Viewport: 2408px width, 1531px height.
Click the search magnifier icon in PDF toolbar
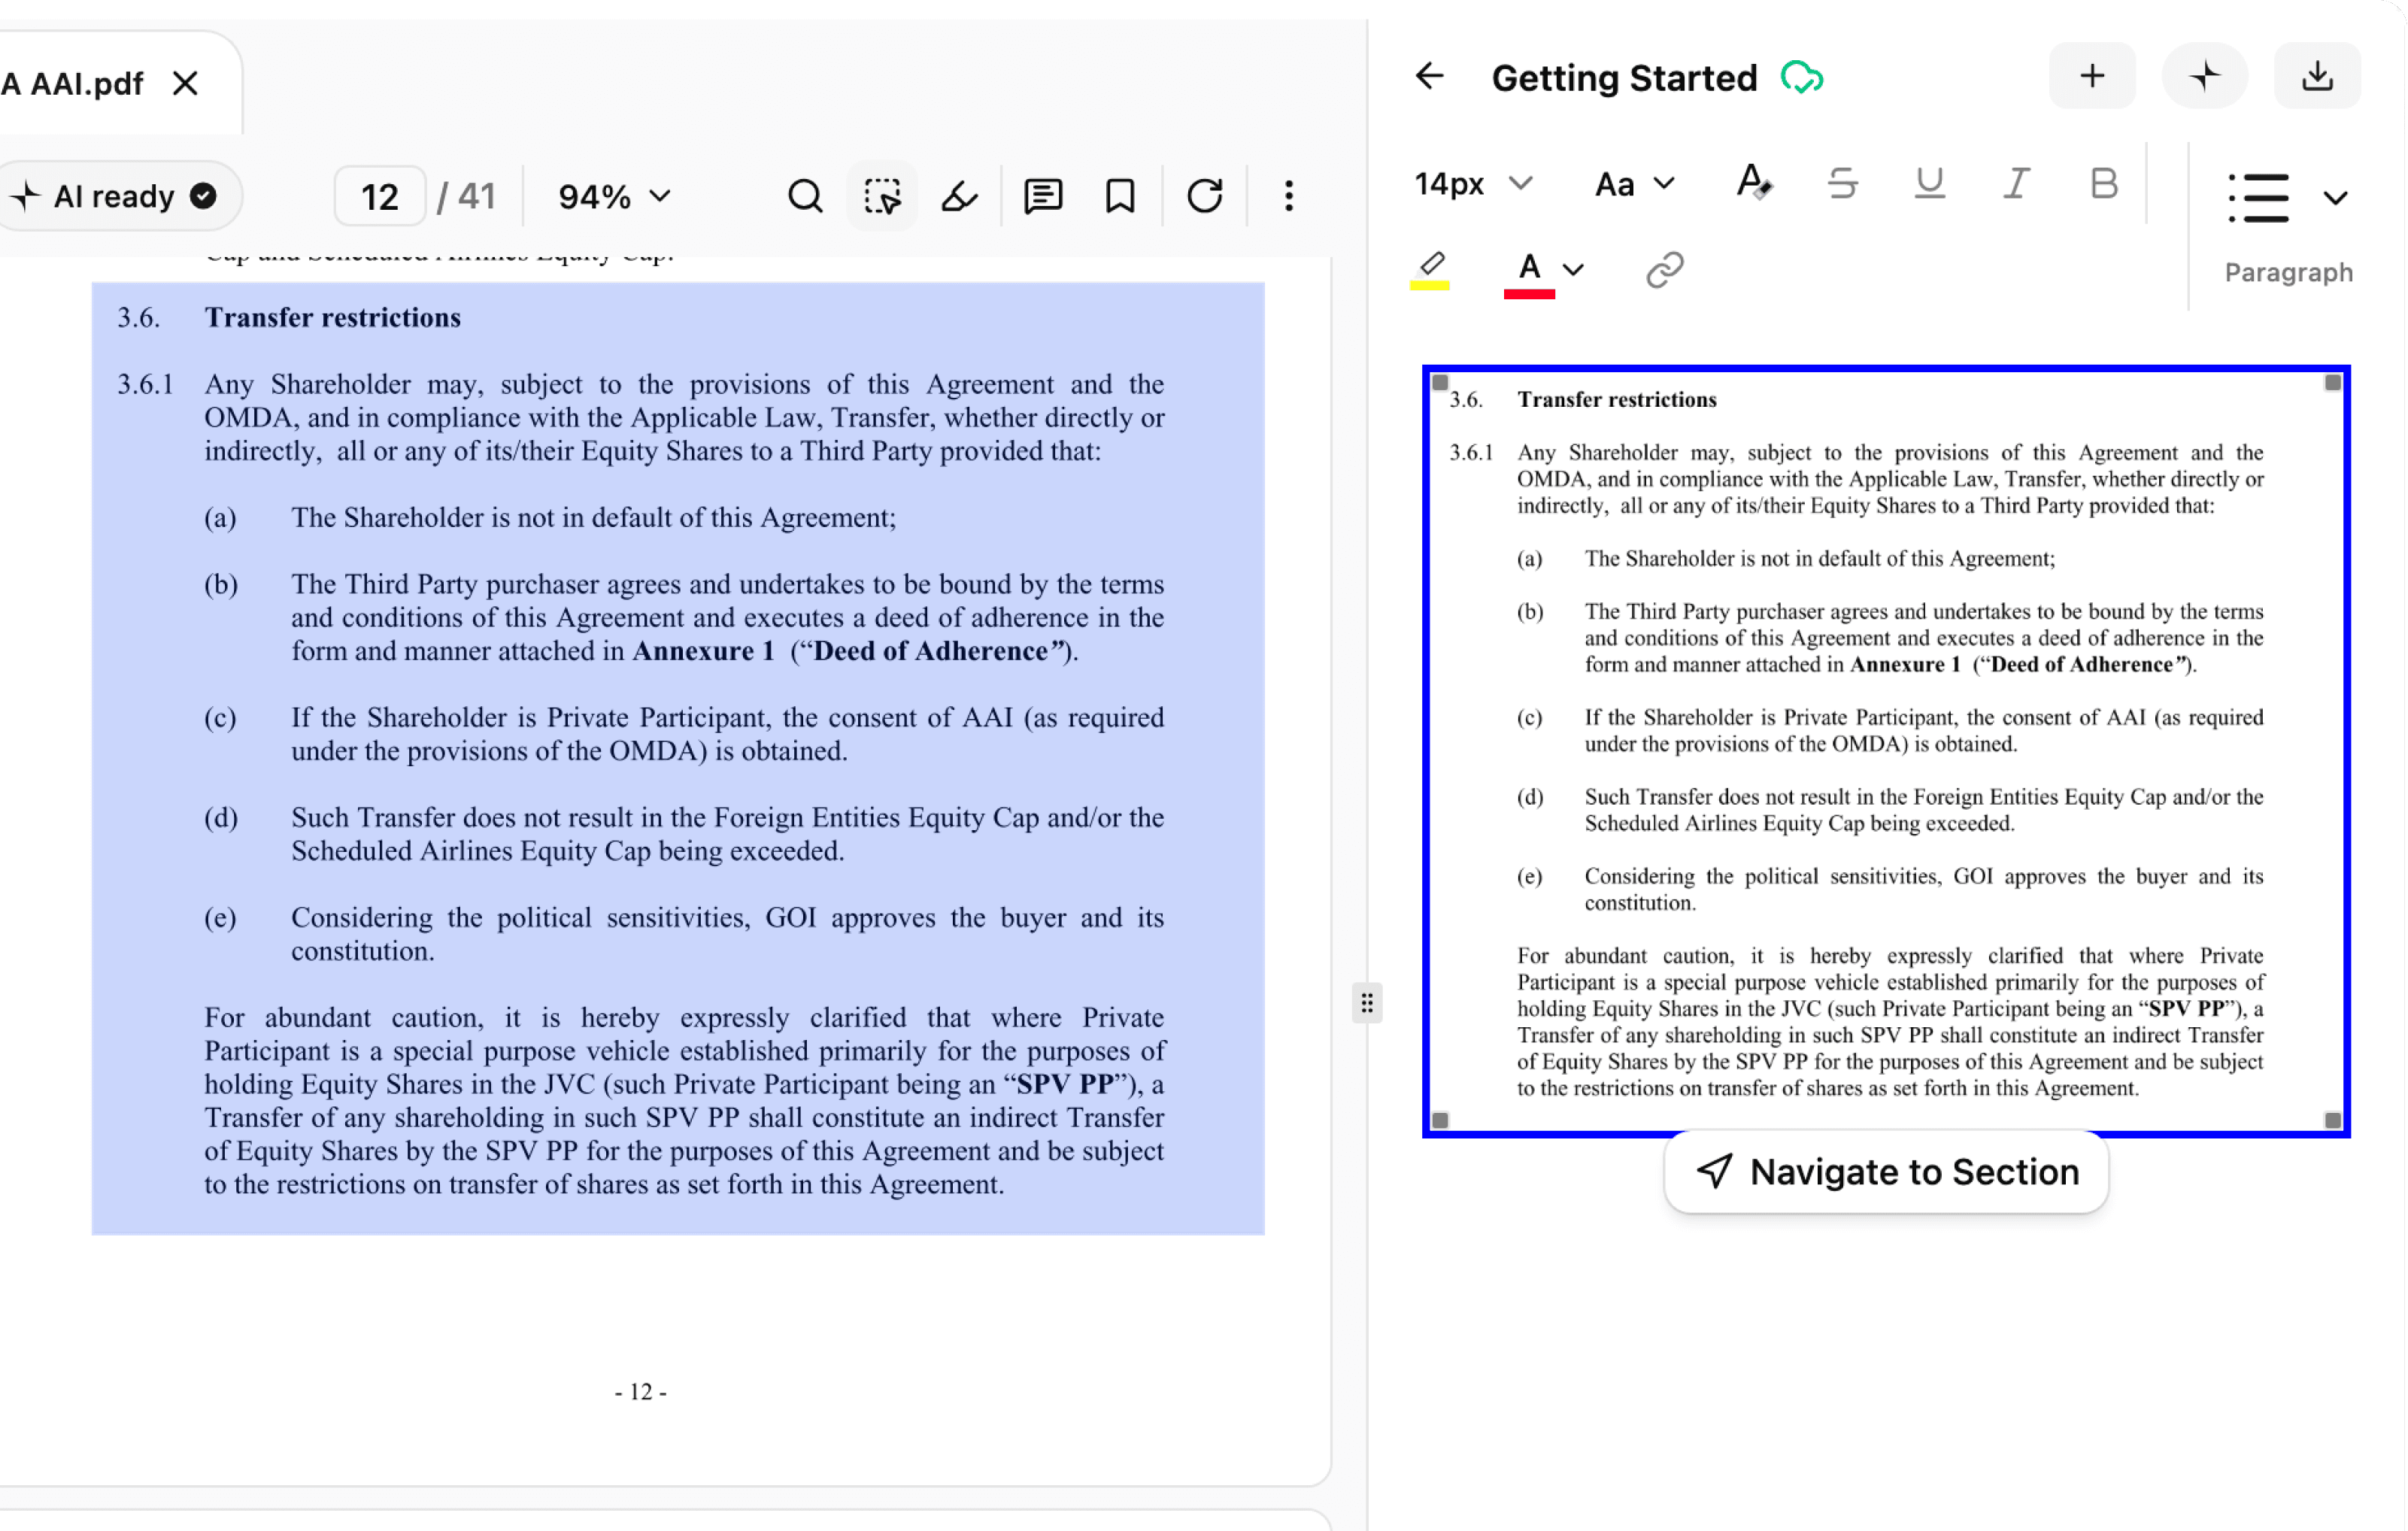805,196
